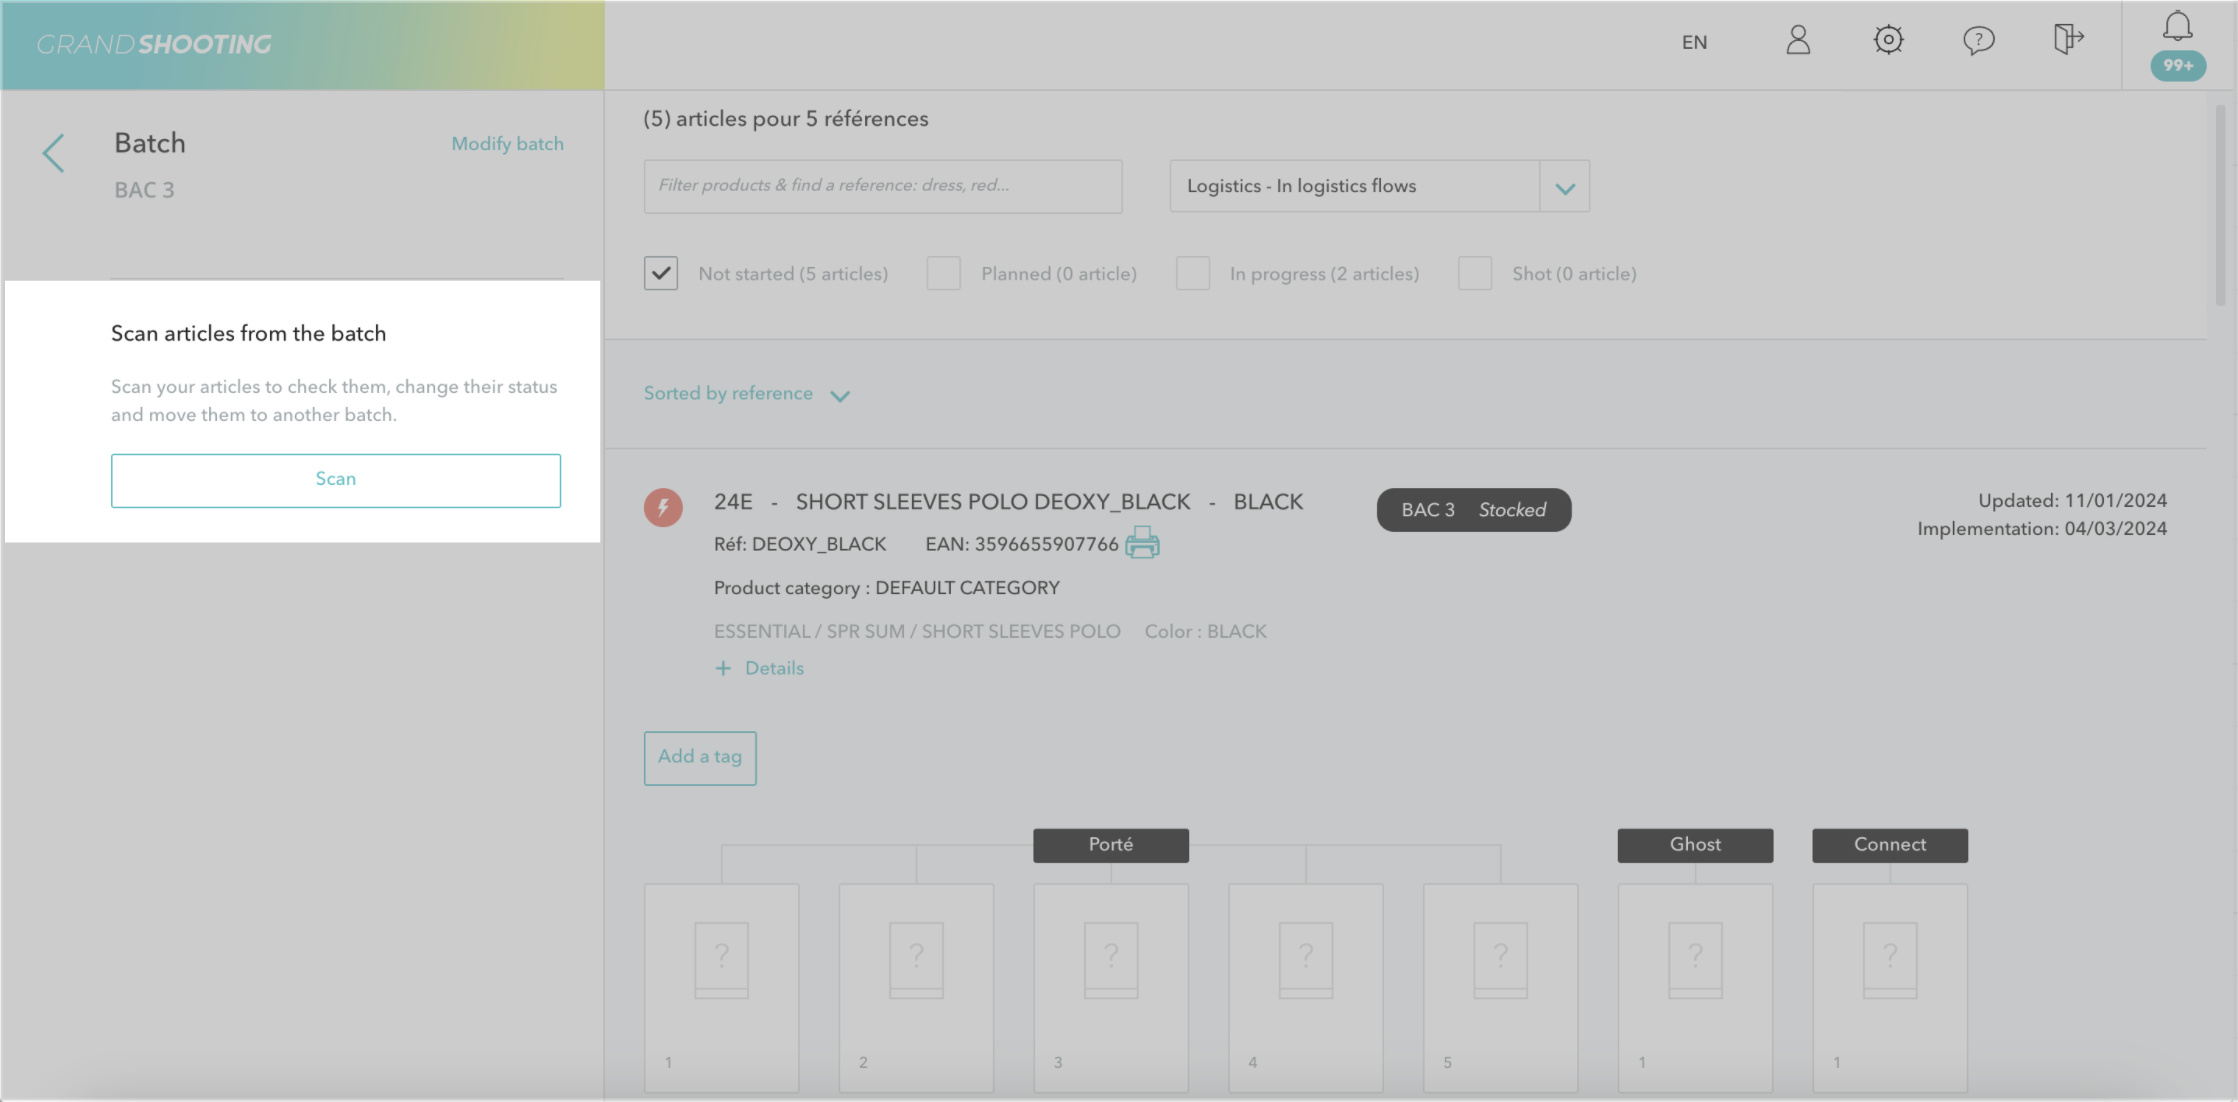Image resolution: width=2238 pixels, height=1102 pixels.
Task: Open the user profile icon
Action: 1798,41
